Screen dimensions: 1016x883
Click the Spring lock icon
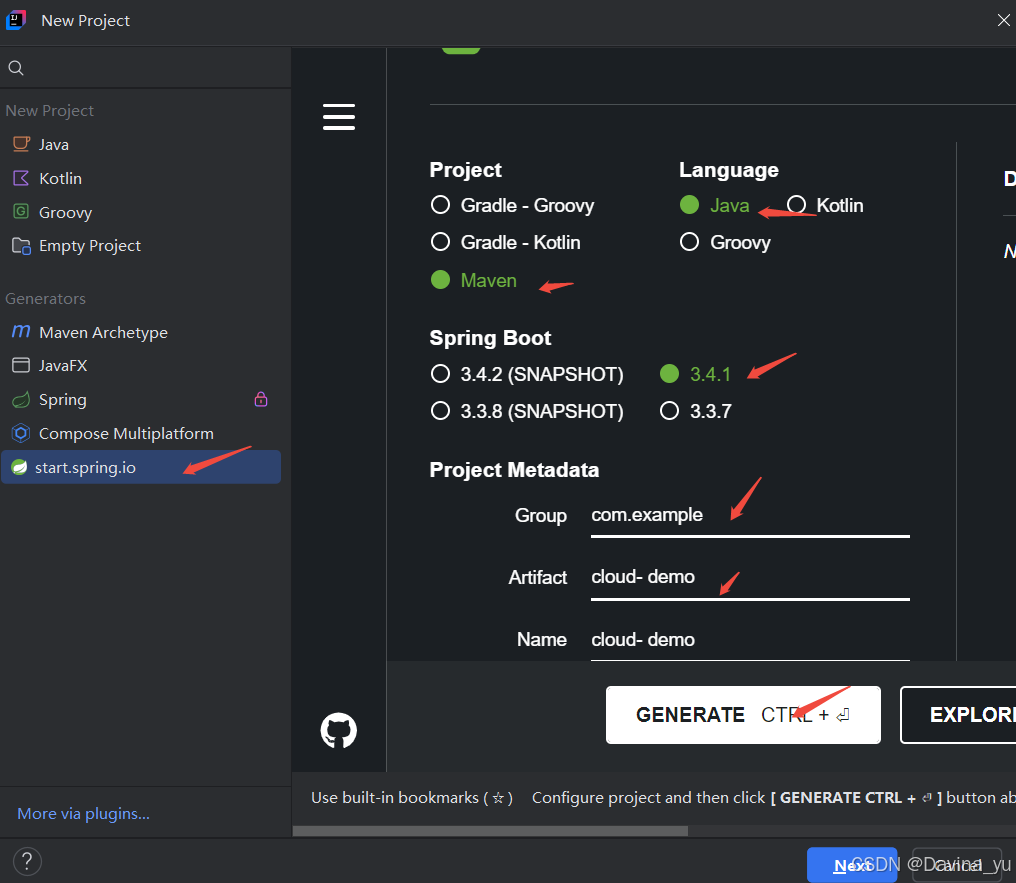click(x=261, y=399)
